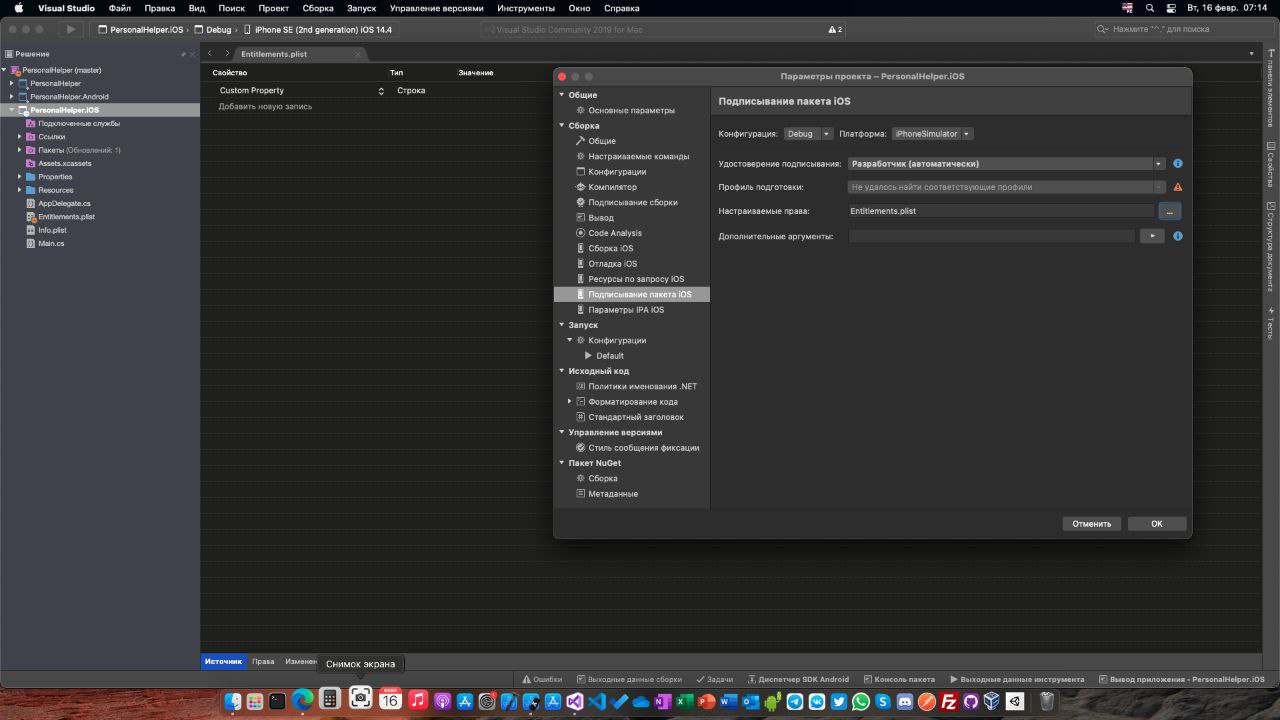The width and height of the screenshot is (1280, 720).
Task: Select 'Параметры IPA iOS' in options tree
Action: click(626, 310)
